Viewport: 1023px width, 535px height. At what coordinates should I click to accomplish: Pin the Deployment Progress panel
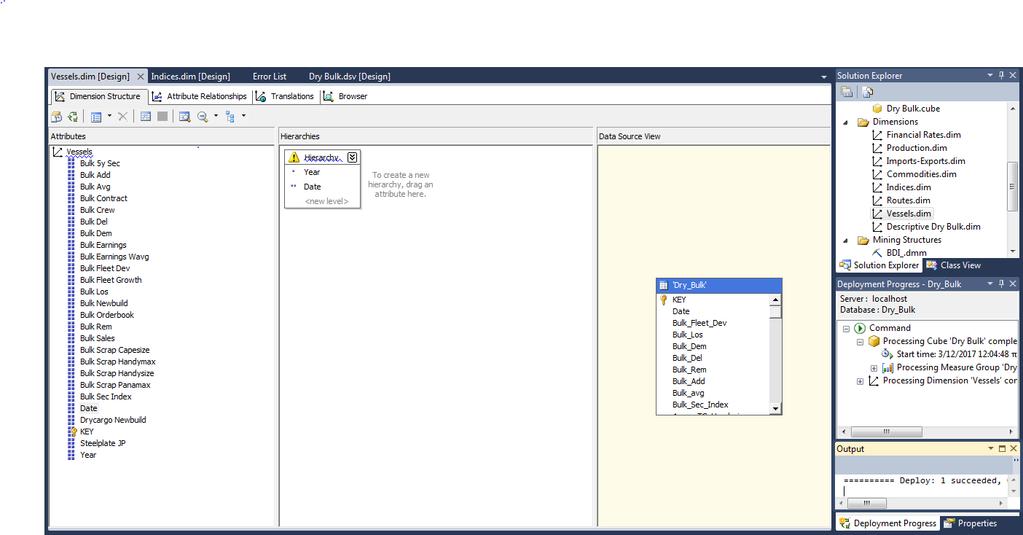pyautogui.click(x=1001, y=284)
